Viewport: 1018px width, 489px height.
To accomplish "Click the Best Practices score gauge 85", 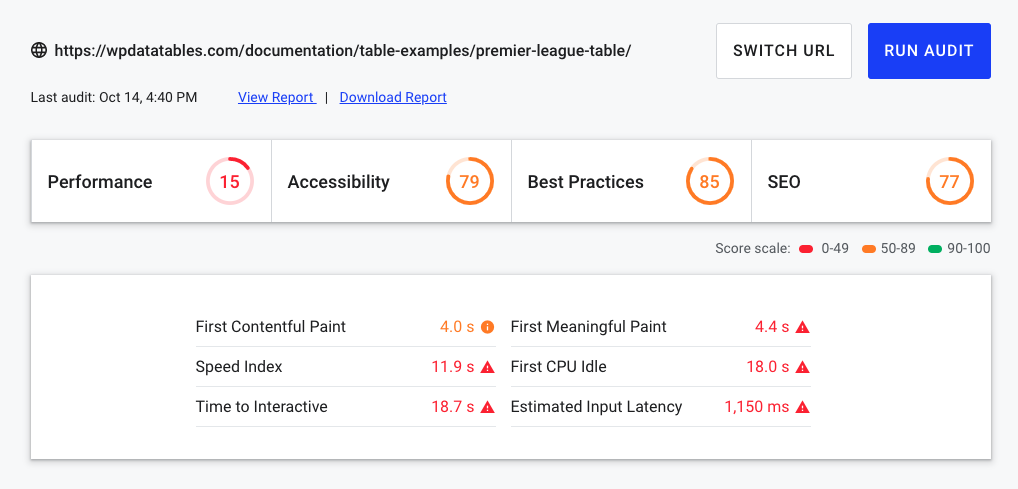I will pos(710,182).
